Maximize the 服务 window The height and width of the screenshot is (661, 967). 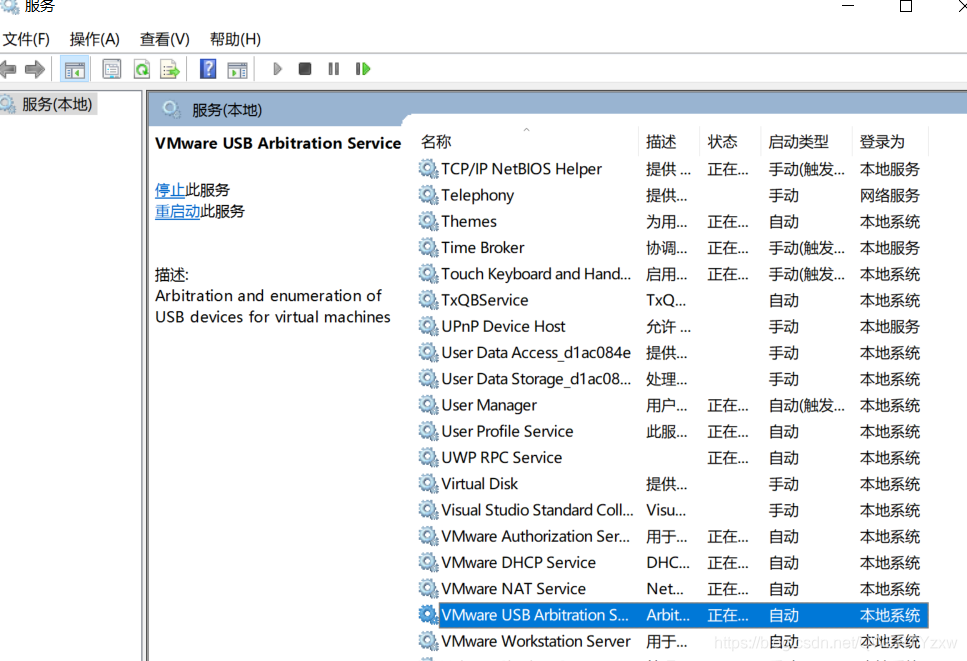(x=906, y=6)
